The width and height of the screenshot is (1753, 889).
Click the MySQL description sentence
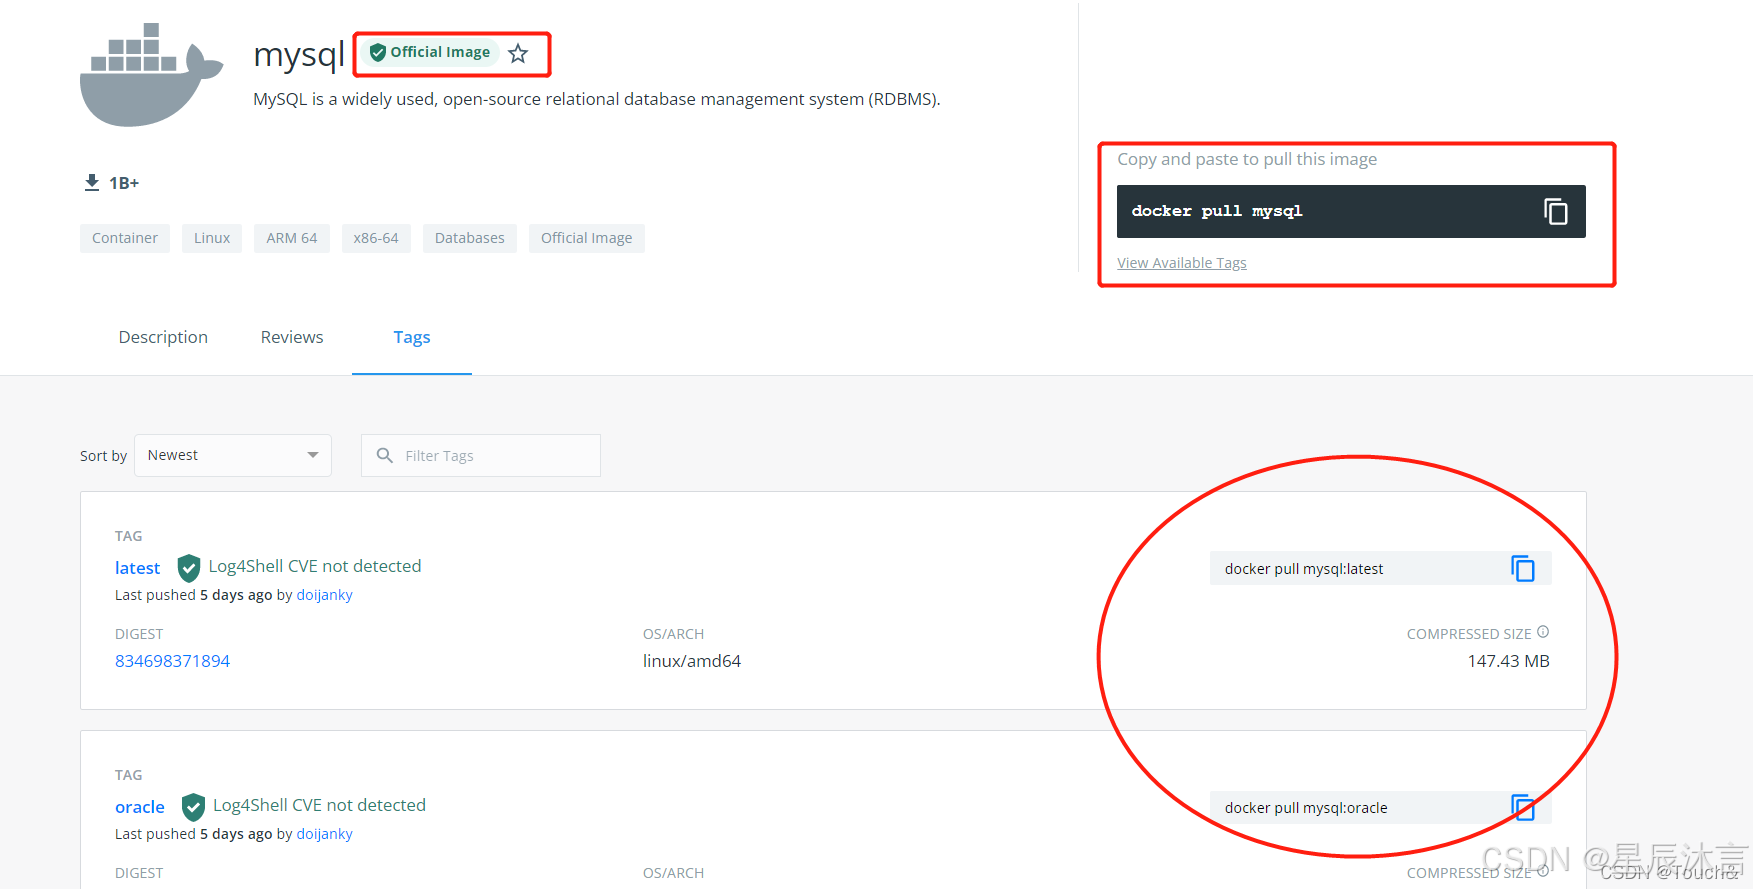(597, 99)
